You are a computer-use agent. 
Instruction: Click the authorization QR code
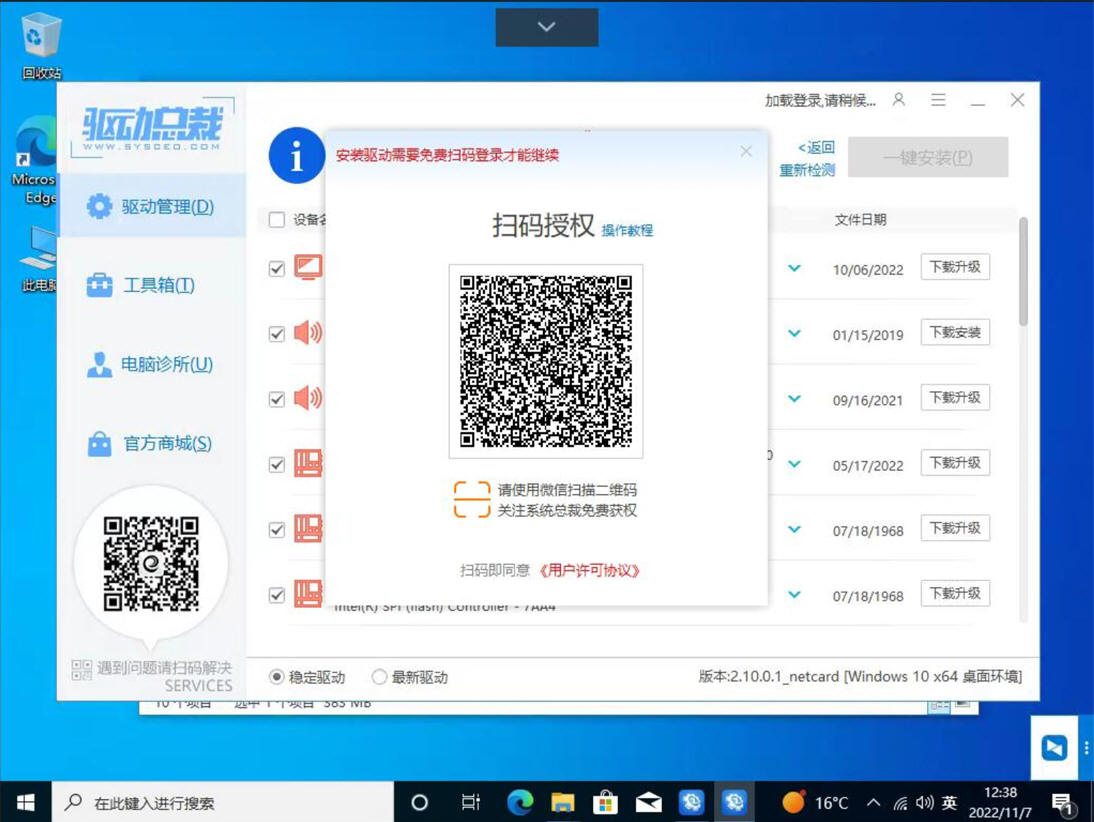[x=546, y=361]
